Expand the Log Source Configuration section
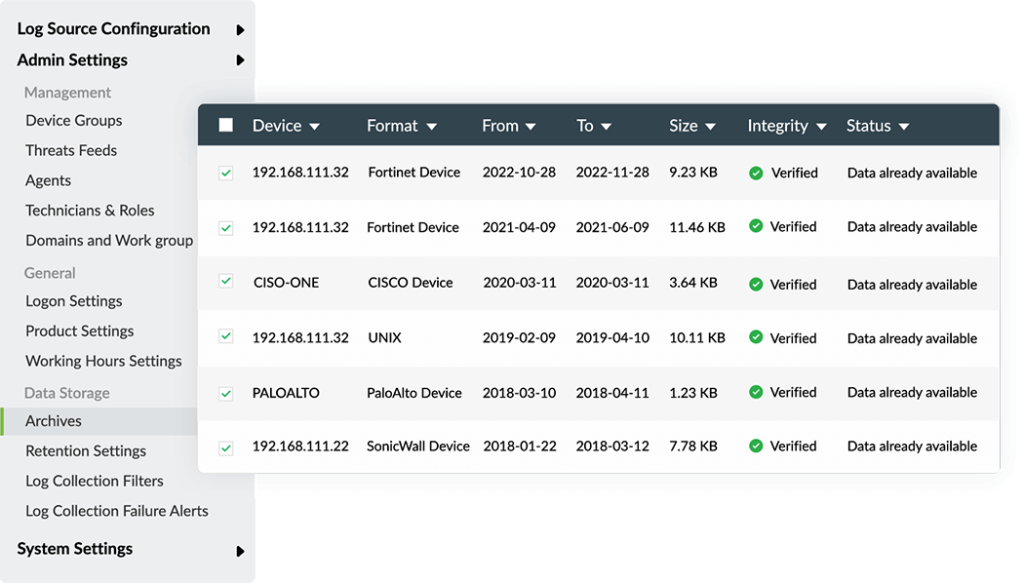 [240, 30]
